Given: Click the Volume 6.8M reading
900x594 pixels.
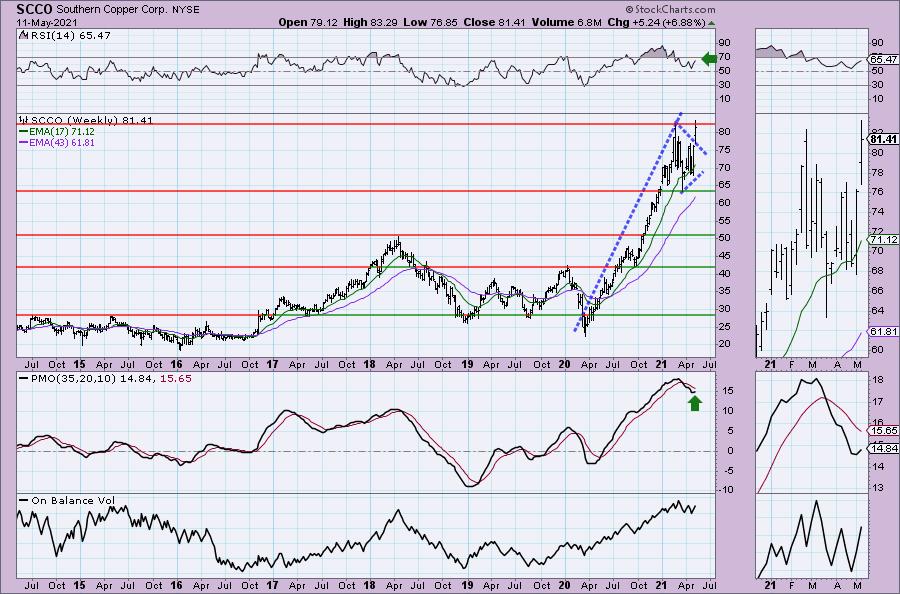Looking at the screenshot, I should [567, 22].
